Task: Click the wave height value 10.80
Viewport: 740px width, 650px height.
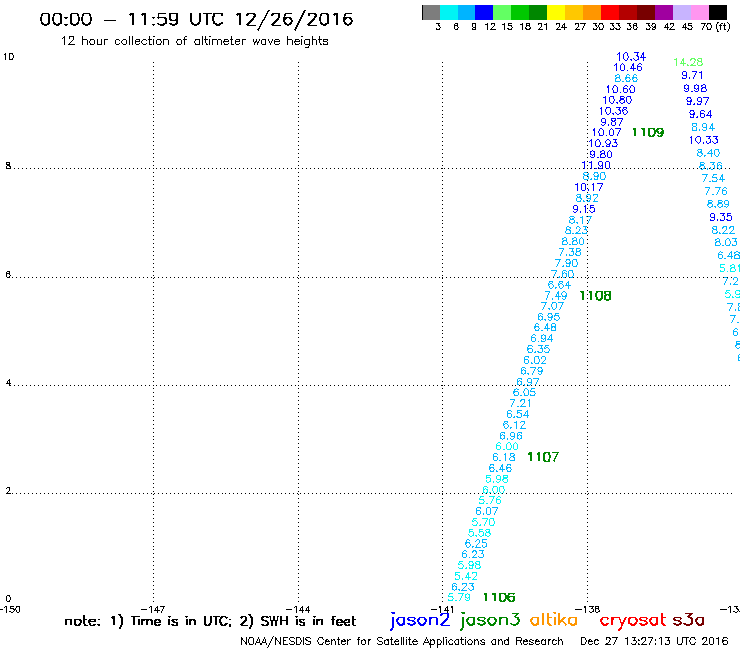Action: pos(617,100)
